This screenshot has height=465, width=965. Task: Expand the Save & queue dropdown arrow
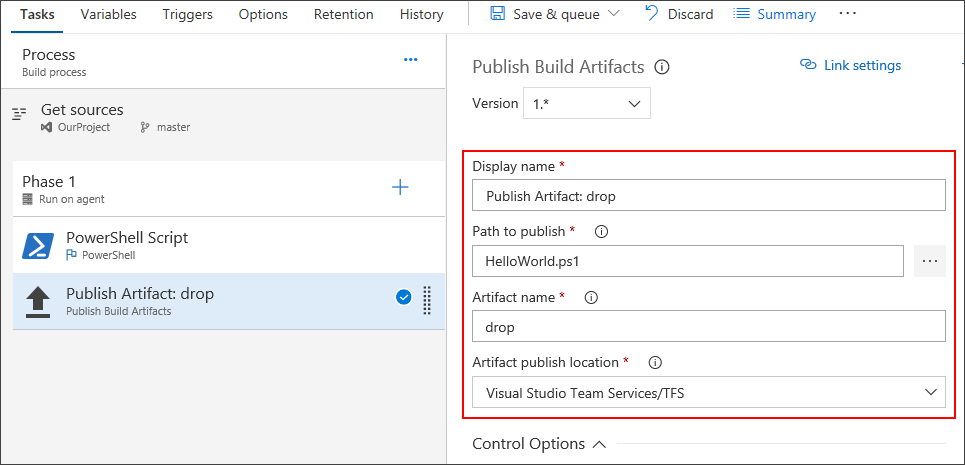(x=614, y=14)
